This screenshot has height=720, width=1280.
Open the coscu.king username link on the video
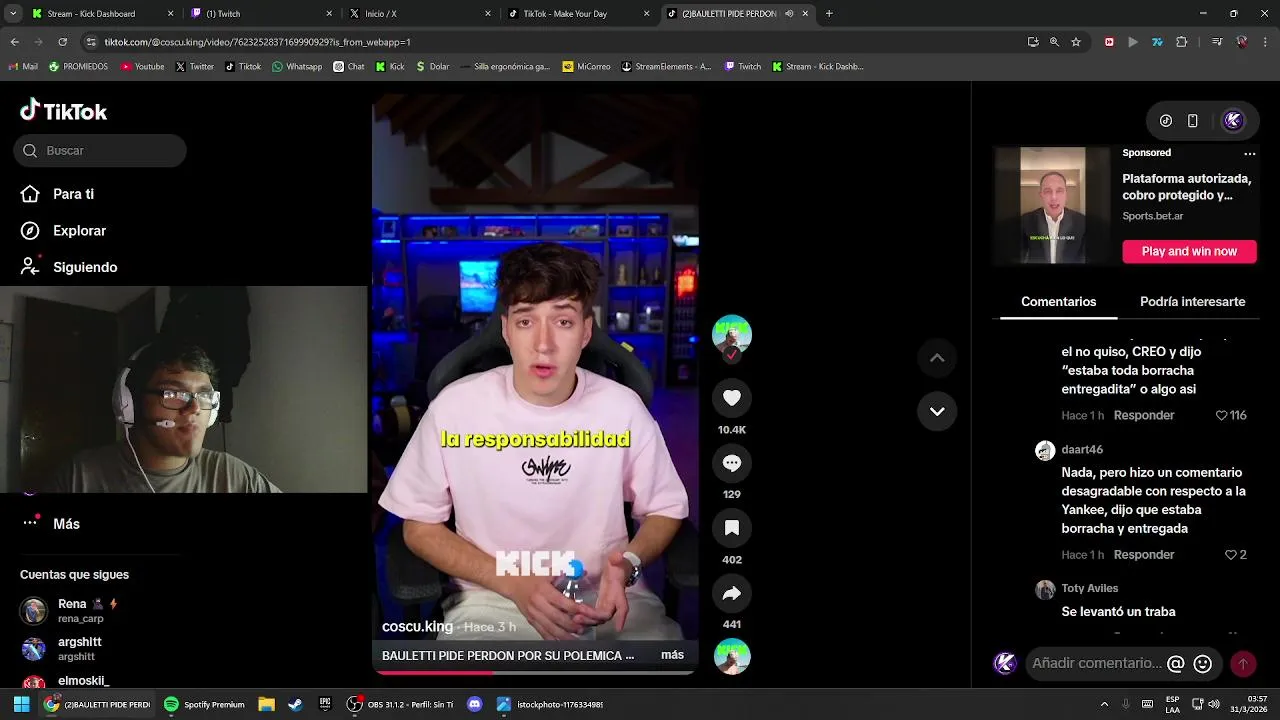click(417, 627)
